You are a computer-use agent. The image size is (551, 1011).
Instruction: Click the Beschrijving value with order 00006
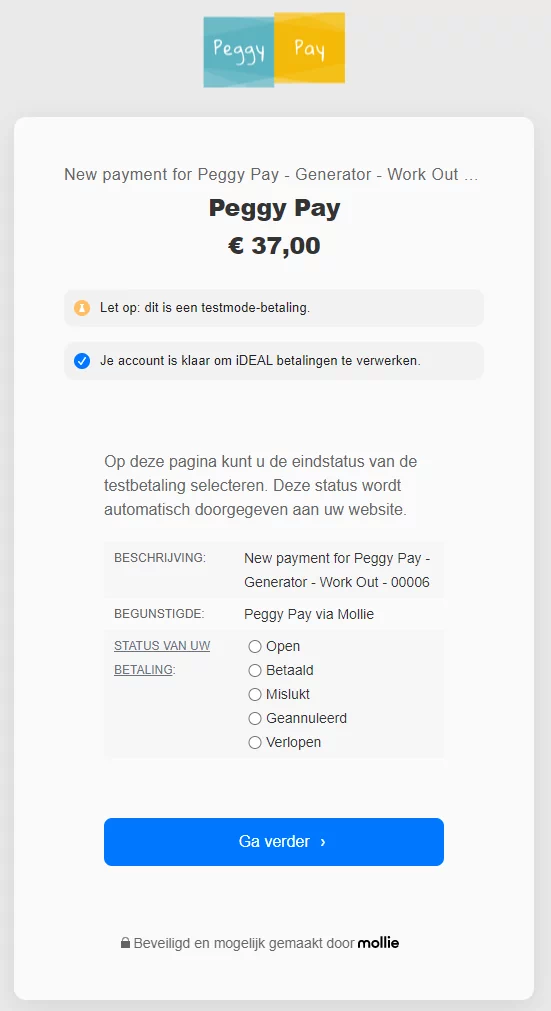pyautogui.click(x=337, y=570)
